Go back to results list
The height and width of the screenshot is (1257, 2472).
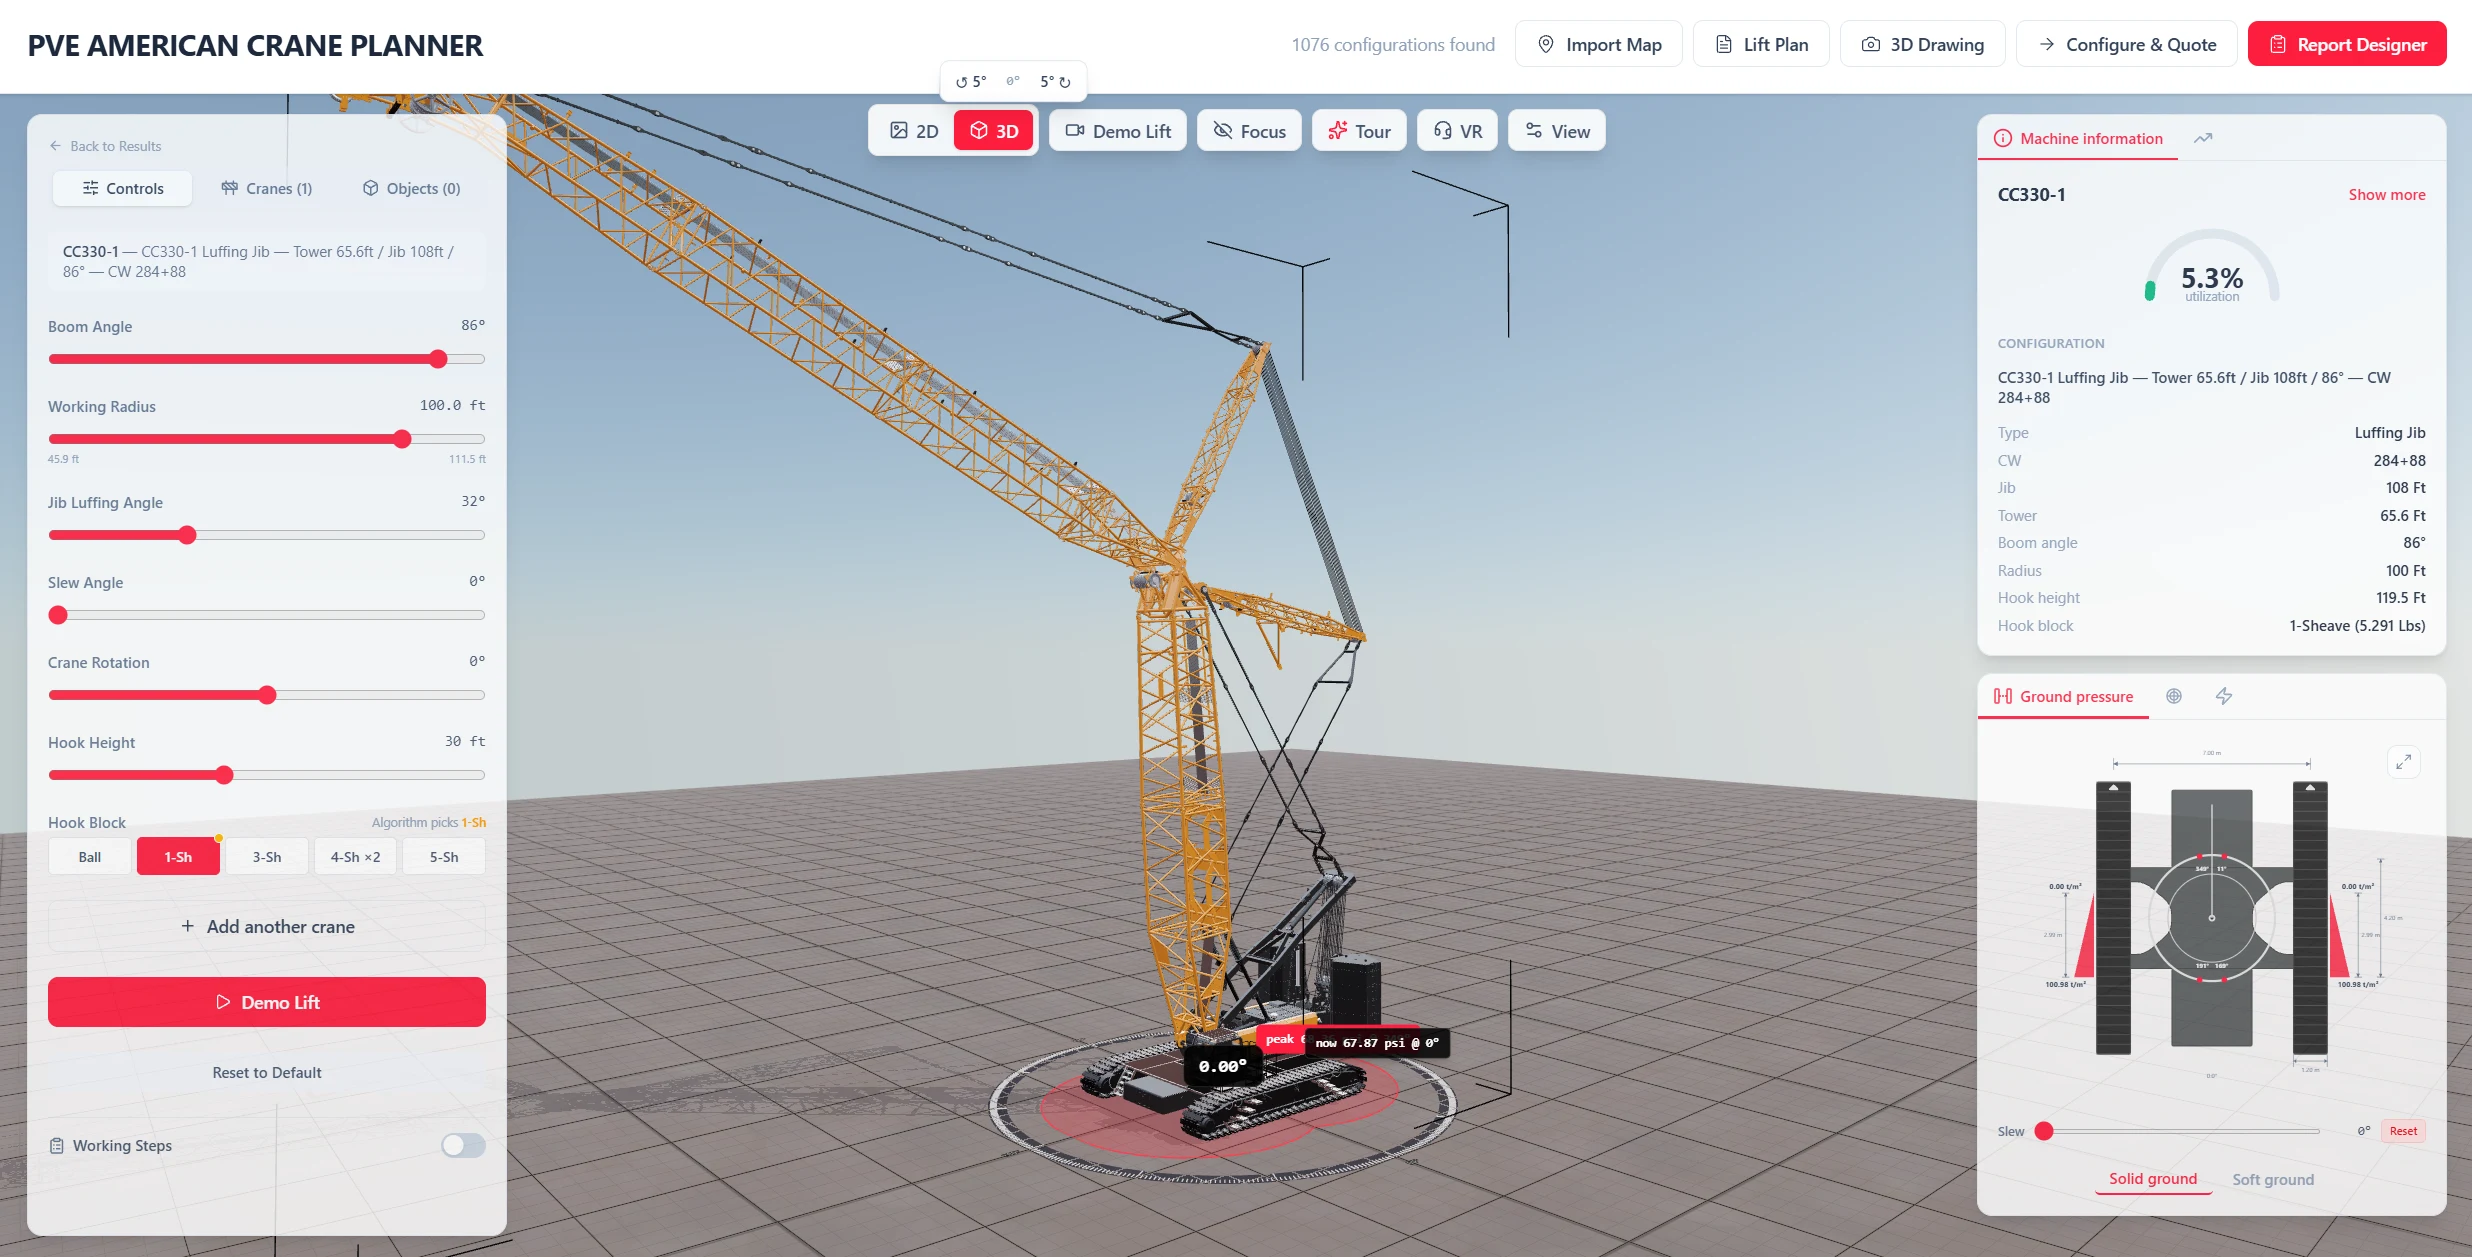point(105,146)
